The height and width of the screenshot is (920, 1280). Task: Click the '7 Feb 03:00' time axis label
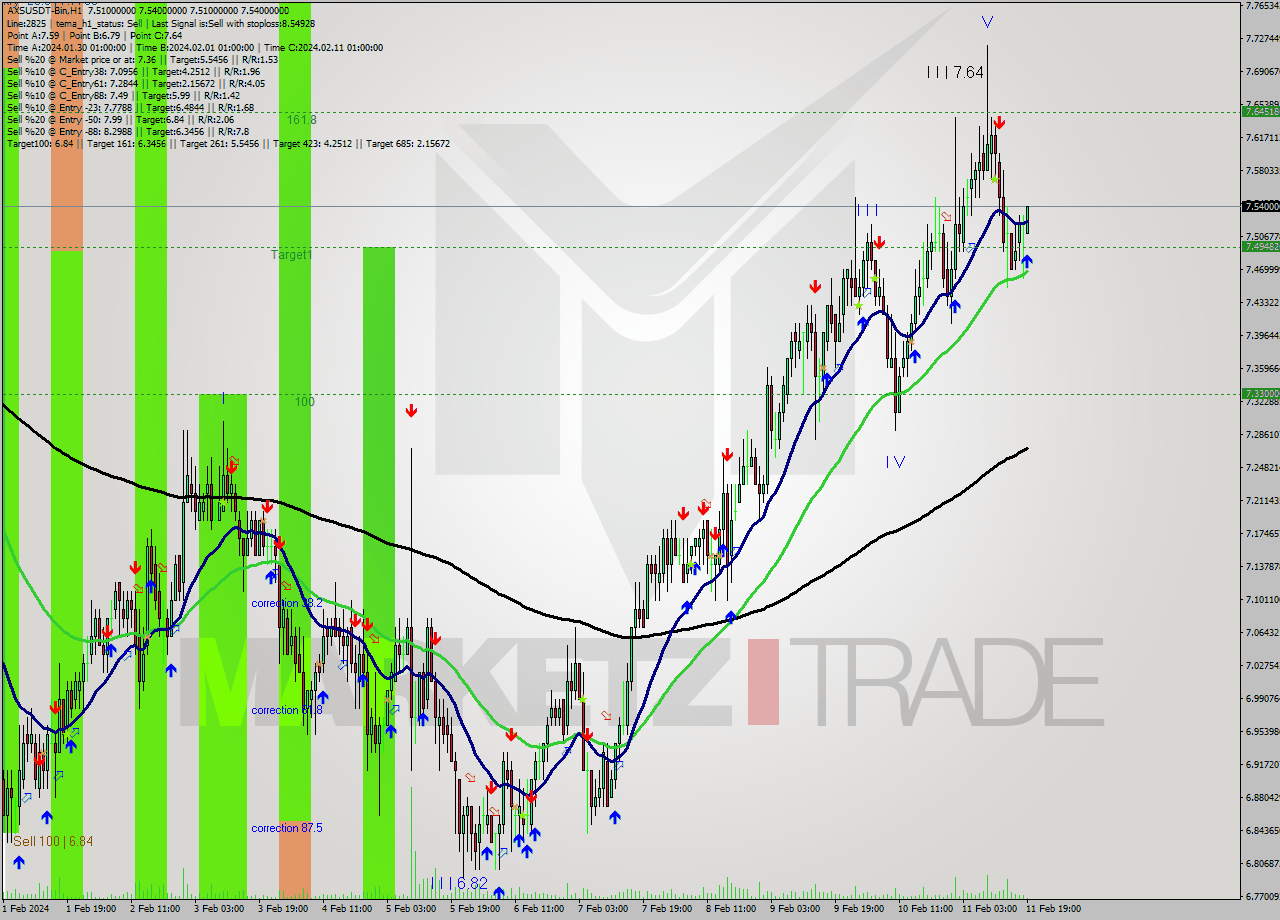601,909
